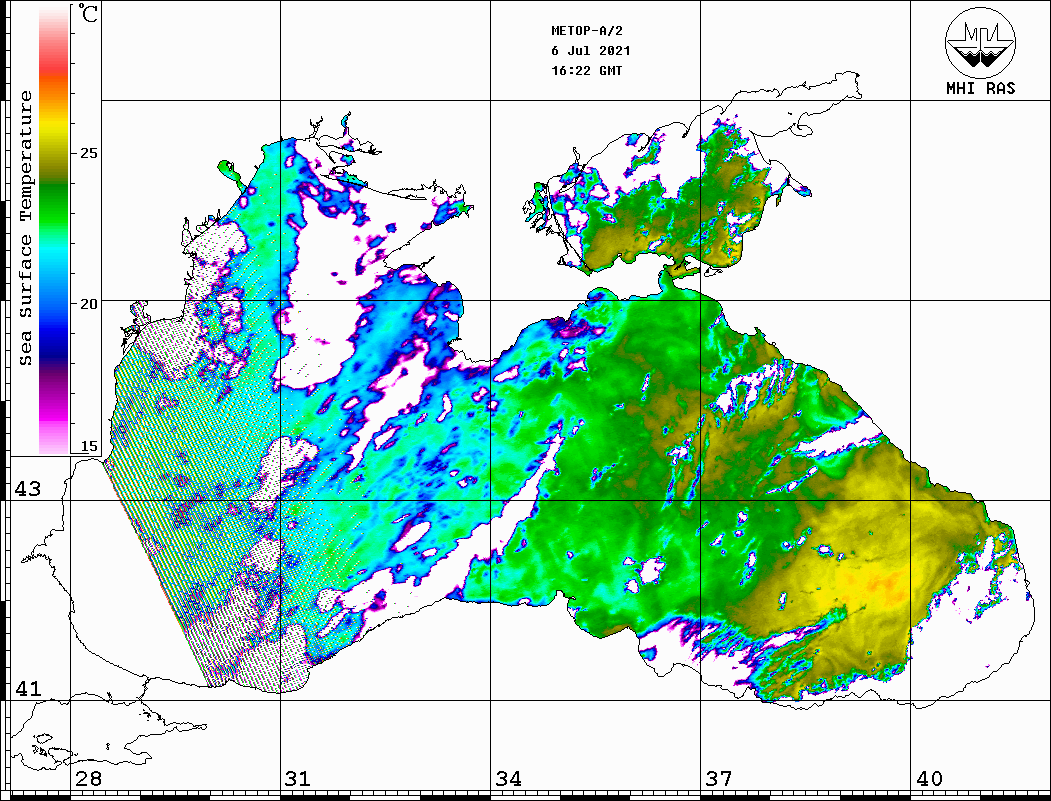
Task: Click longitude label 34
Action: pos(508,779)
